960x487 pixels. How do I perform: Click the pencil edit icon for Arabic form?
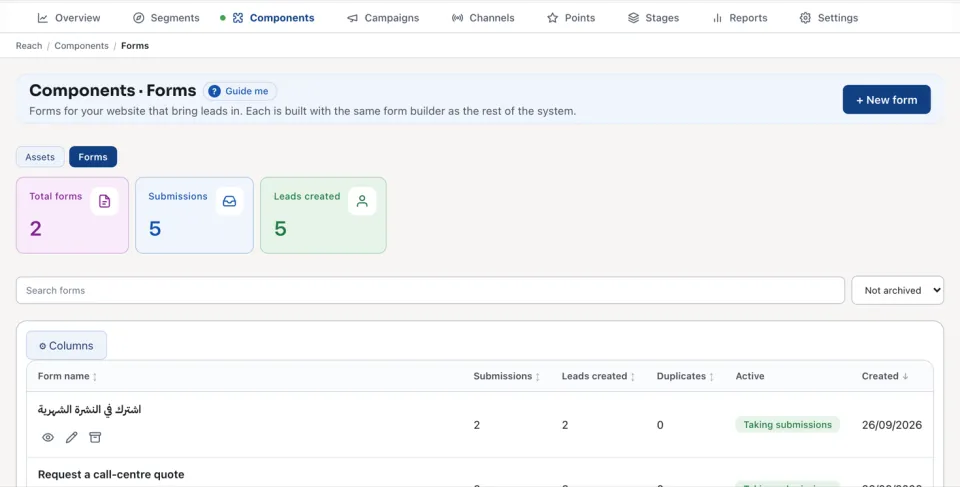[x=72, y=437]
